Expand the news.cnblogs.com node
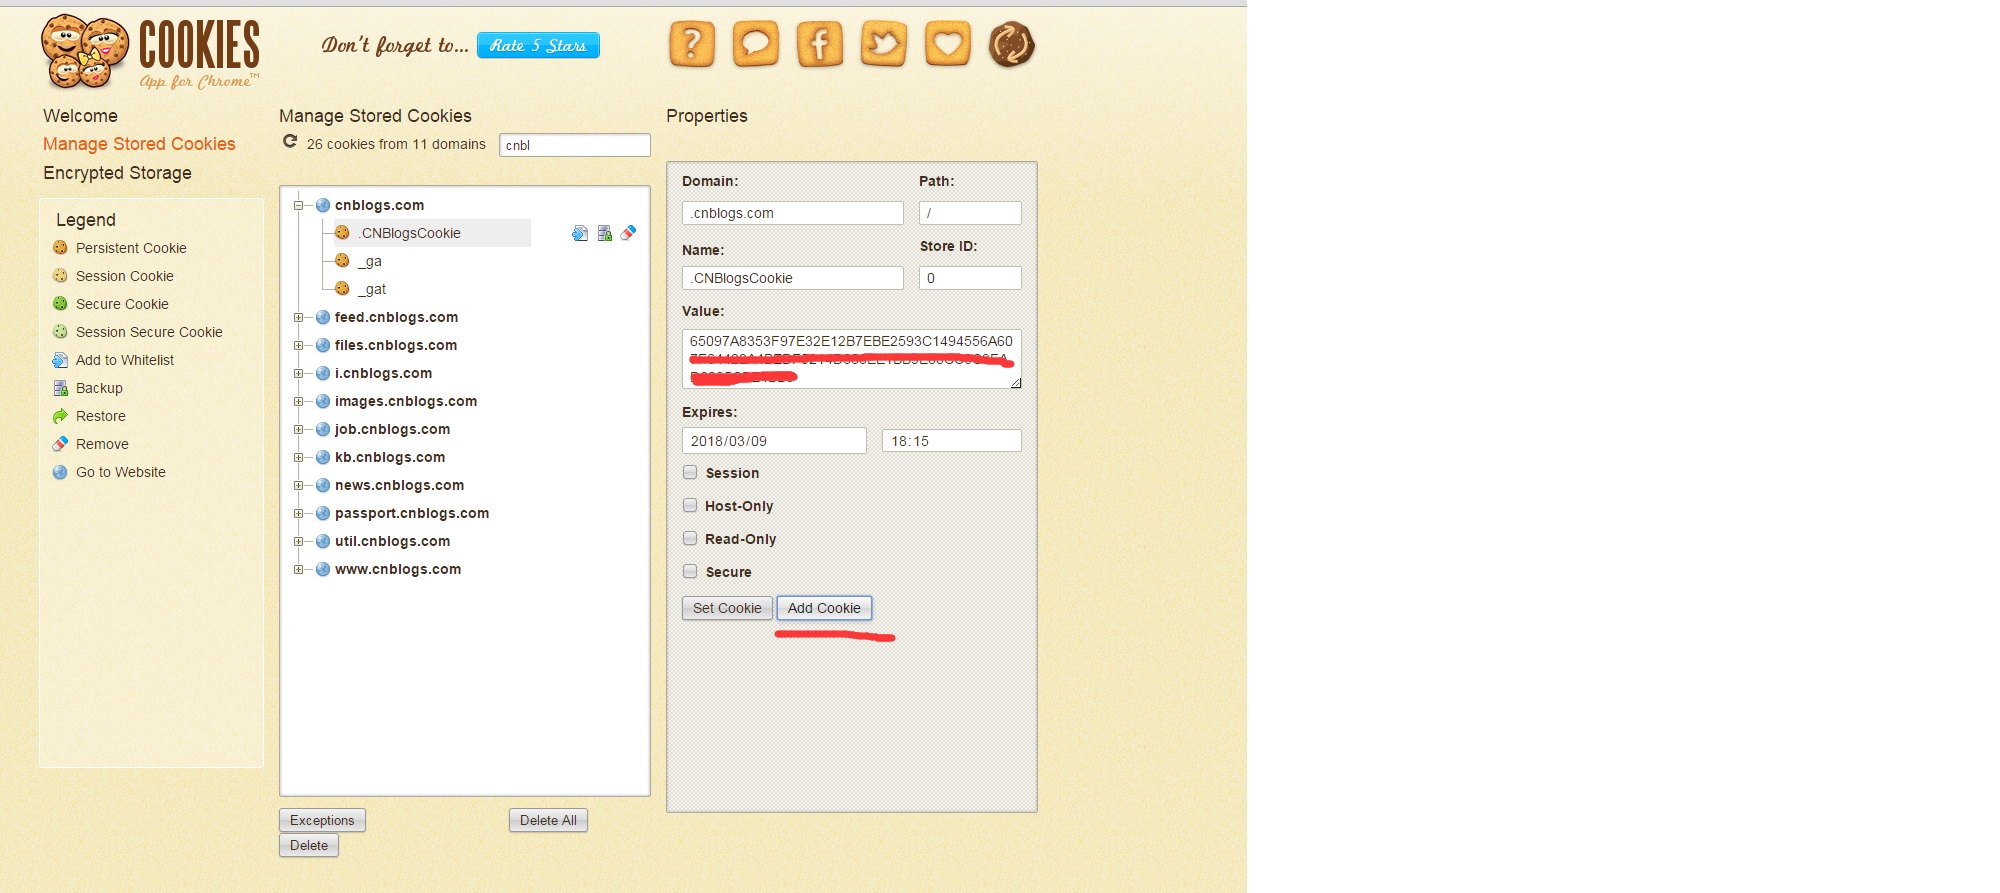This screenshot has width=2000, height=893. [298, 485]
